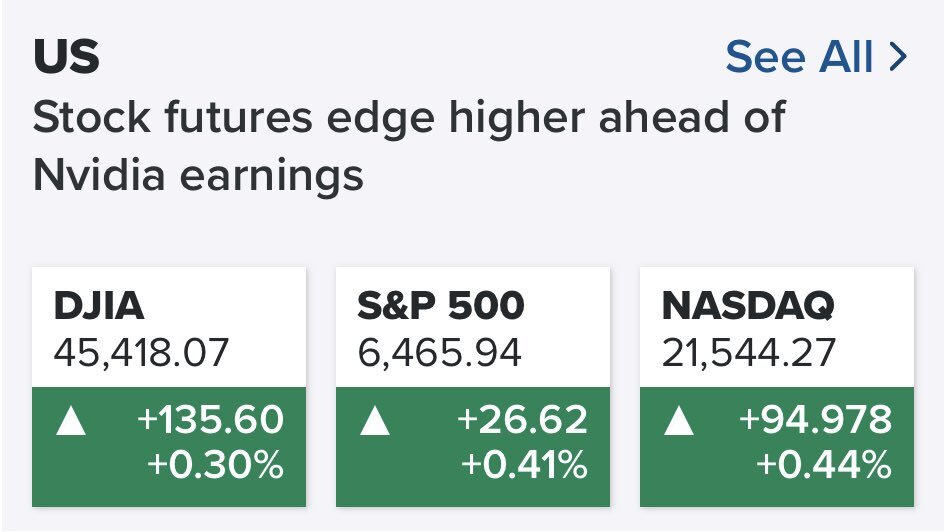The width and height of the screenshot is (946, 532).
Task: Click the NASDAQ up arrow indicator
Action: tap(678, 421)
